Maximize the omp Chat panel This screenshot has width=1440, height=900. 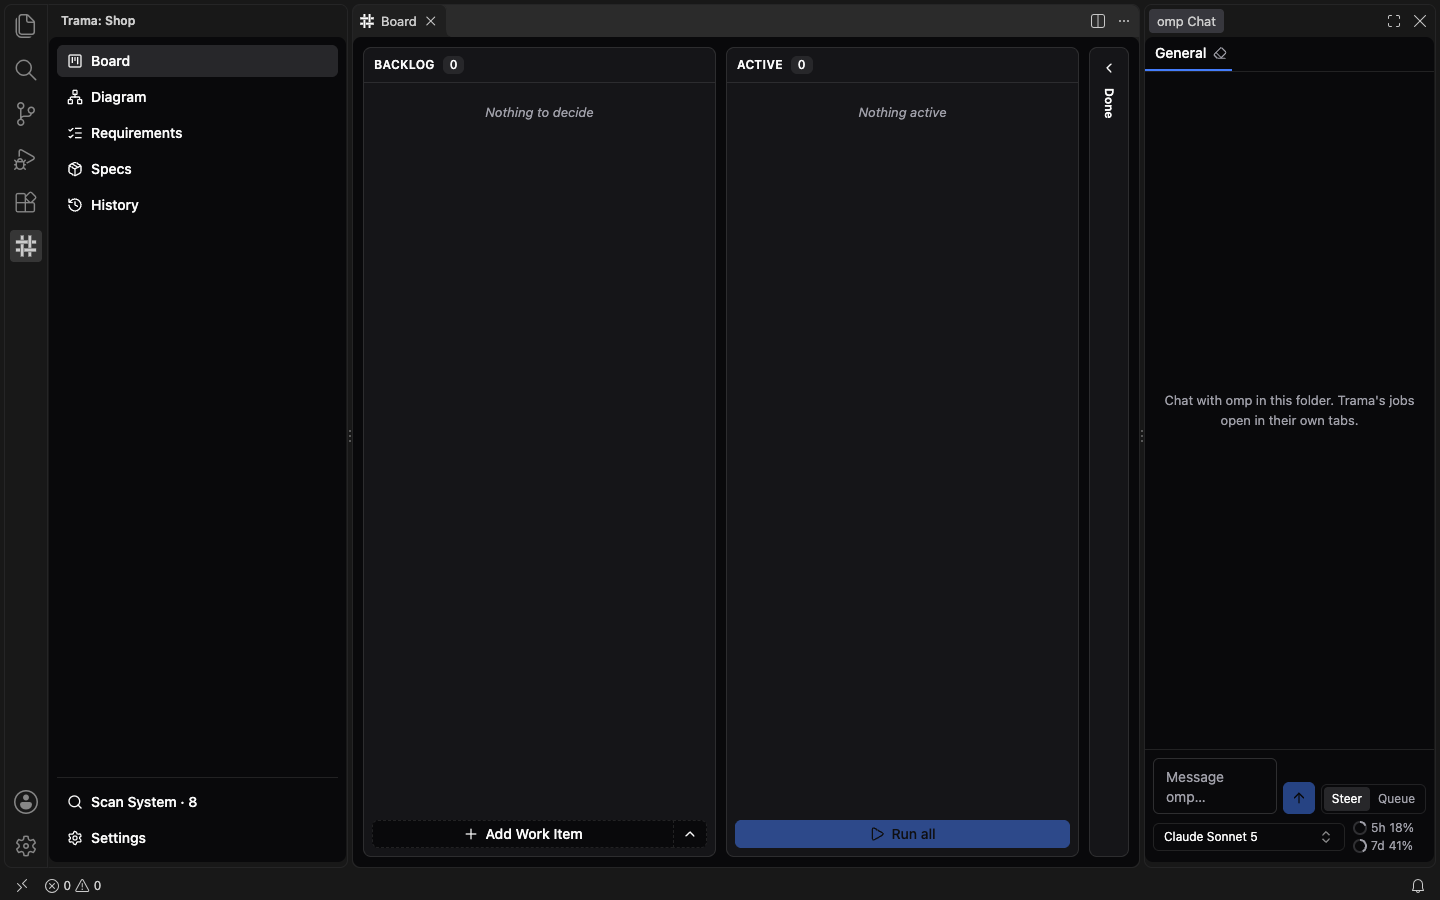(1394, 21)
